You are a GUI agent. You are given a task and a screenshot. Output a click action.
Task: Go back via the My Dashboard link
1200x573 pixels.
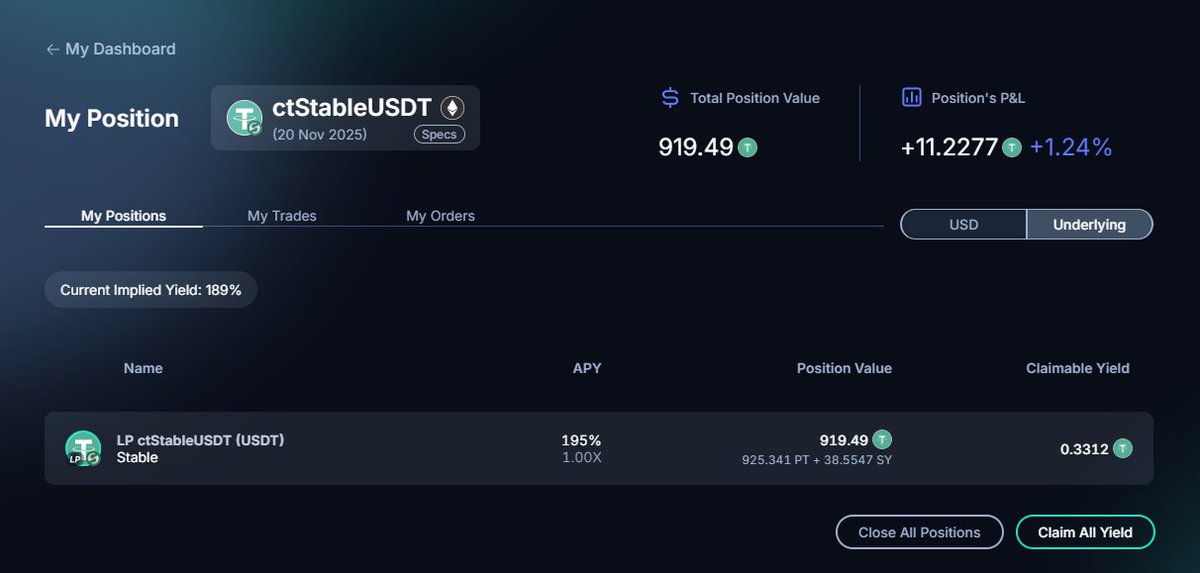click(120, 49)
